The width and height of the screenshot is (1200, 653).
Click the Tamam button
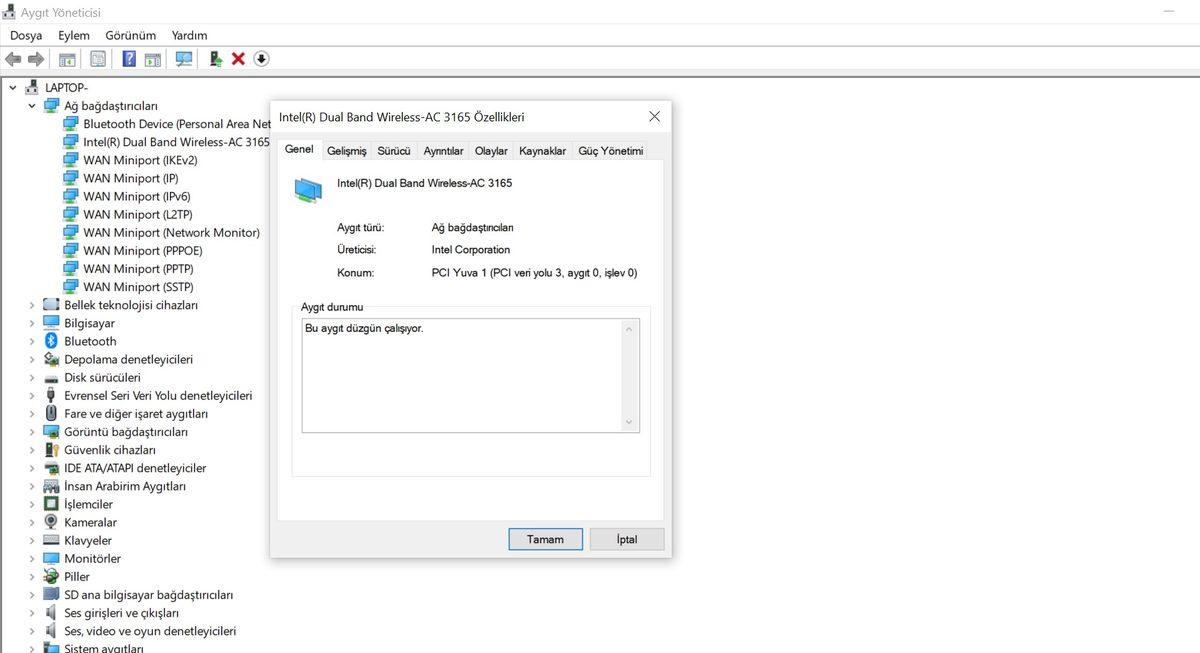pos(545,539)
